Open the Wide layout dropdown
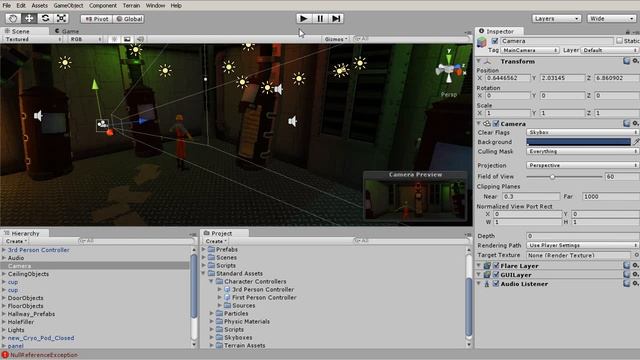Viewport: 640px width, 360px height. point(611,19)
